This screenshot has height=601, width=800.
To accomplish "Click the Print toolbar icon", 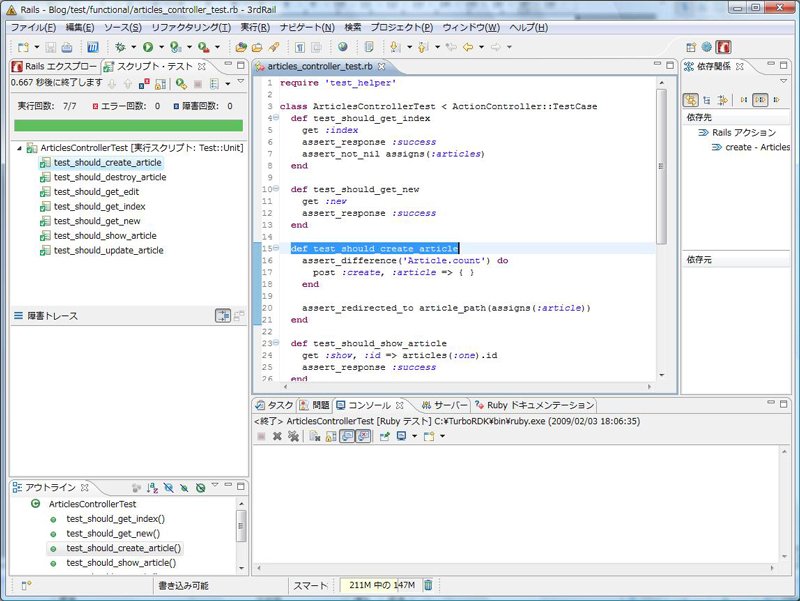I will click(67, 47).
